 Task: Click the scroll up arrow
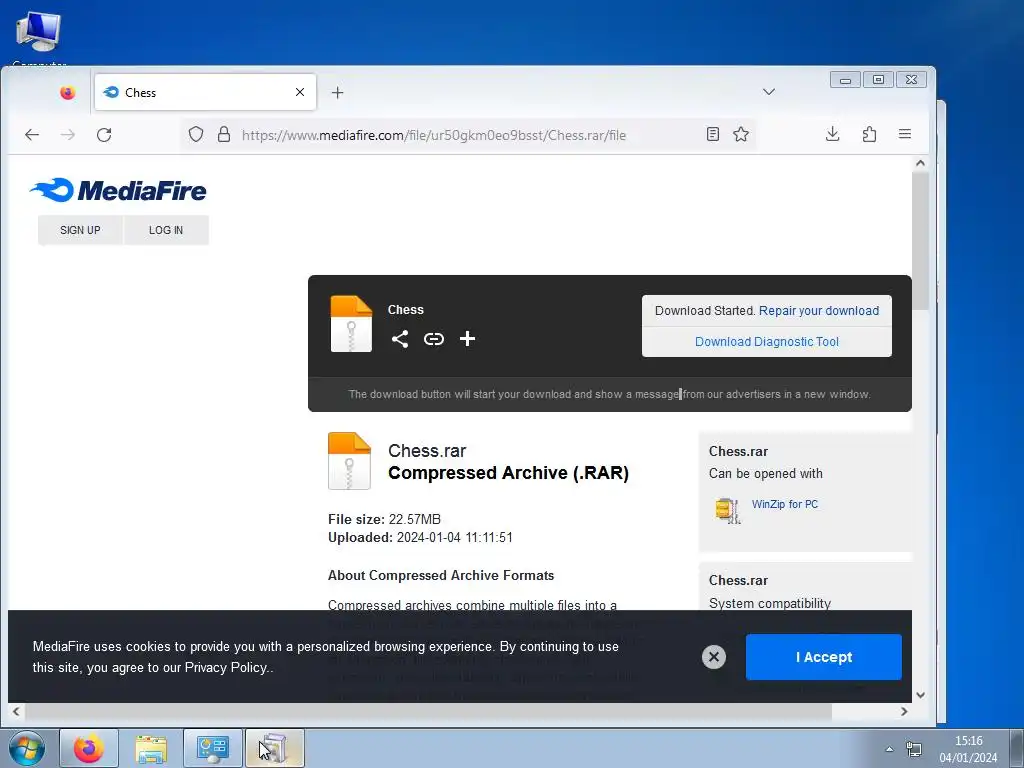click(920, 163)
